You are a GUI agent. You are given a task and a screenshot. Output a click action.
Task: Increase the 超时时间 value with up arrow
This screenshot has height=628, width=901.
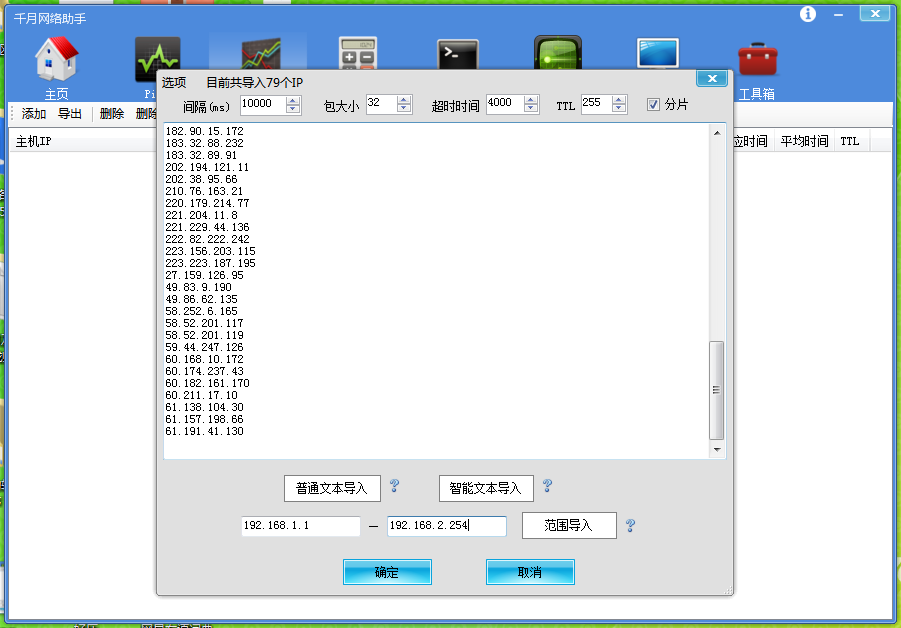coord(530,99)
